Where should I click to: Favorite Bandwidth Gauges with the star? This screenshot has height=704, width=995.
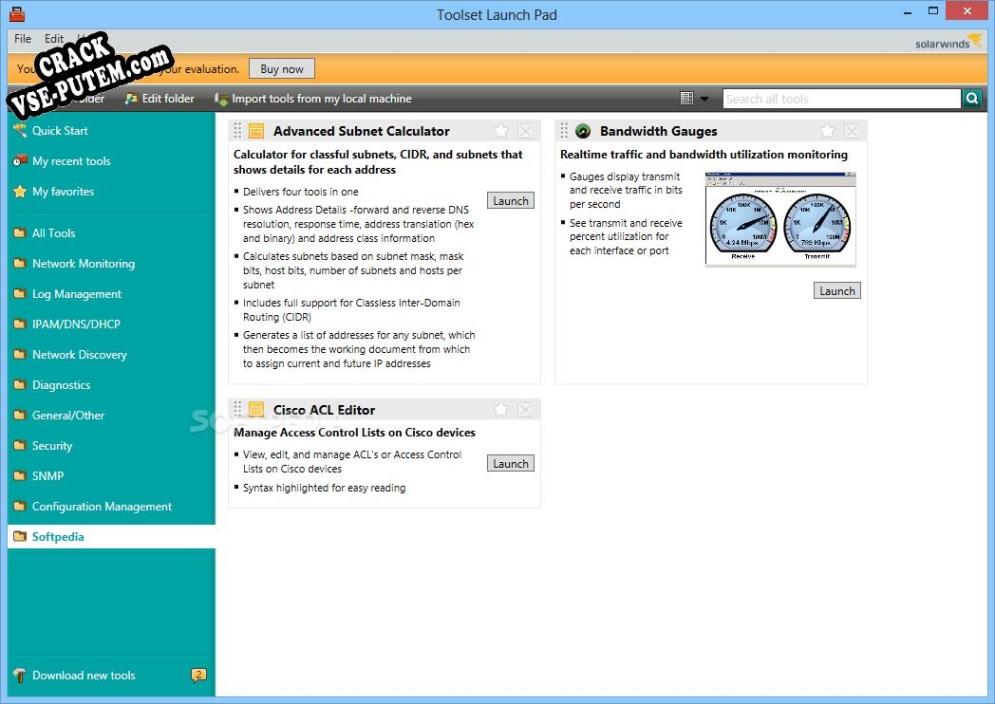pos(827,131)
